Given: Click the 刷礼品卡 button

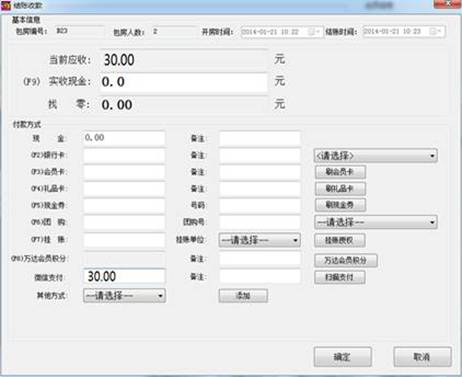Looking at the screenshot, I should click(x=340, y=189).
